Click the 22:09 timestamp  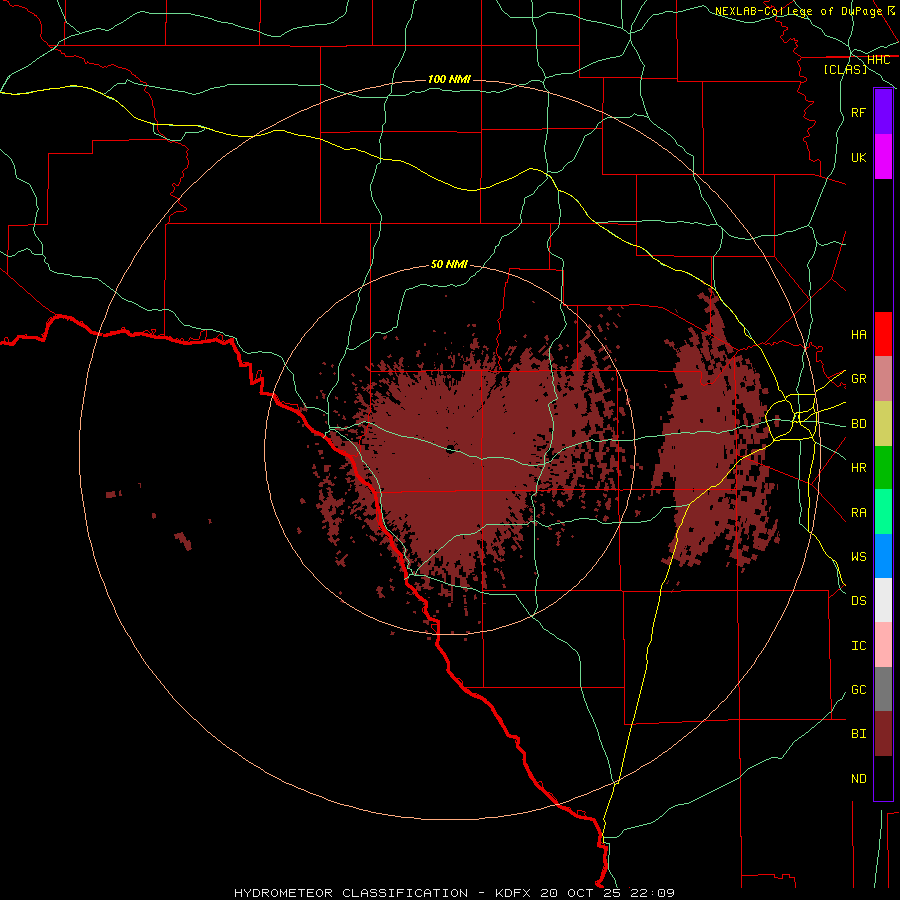[x=653, y=893]
